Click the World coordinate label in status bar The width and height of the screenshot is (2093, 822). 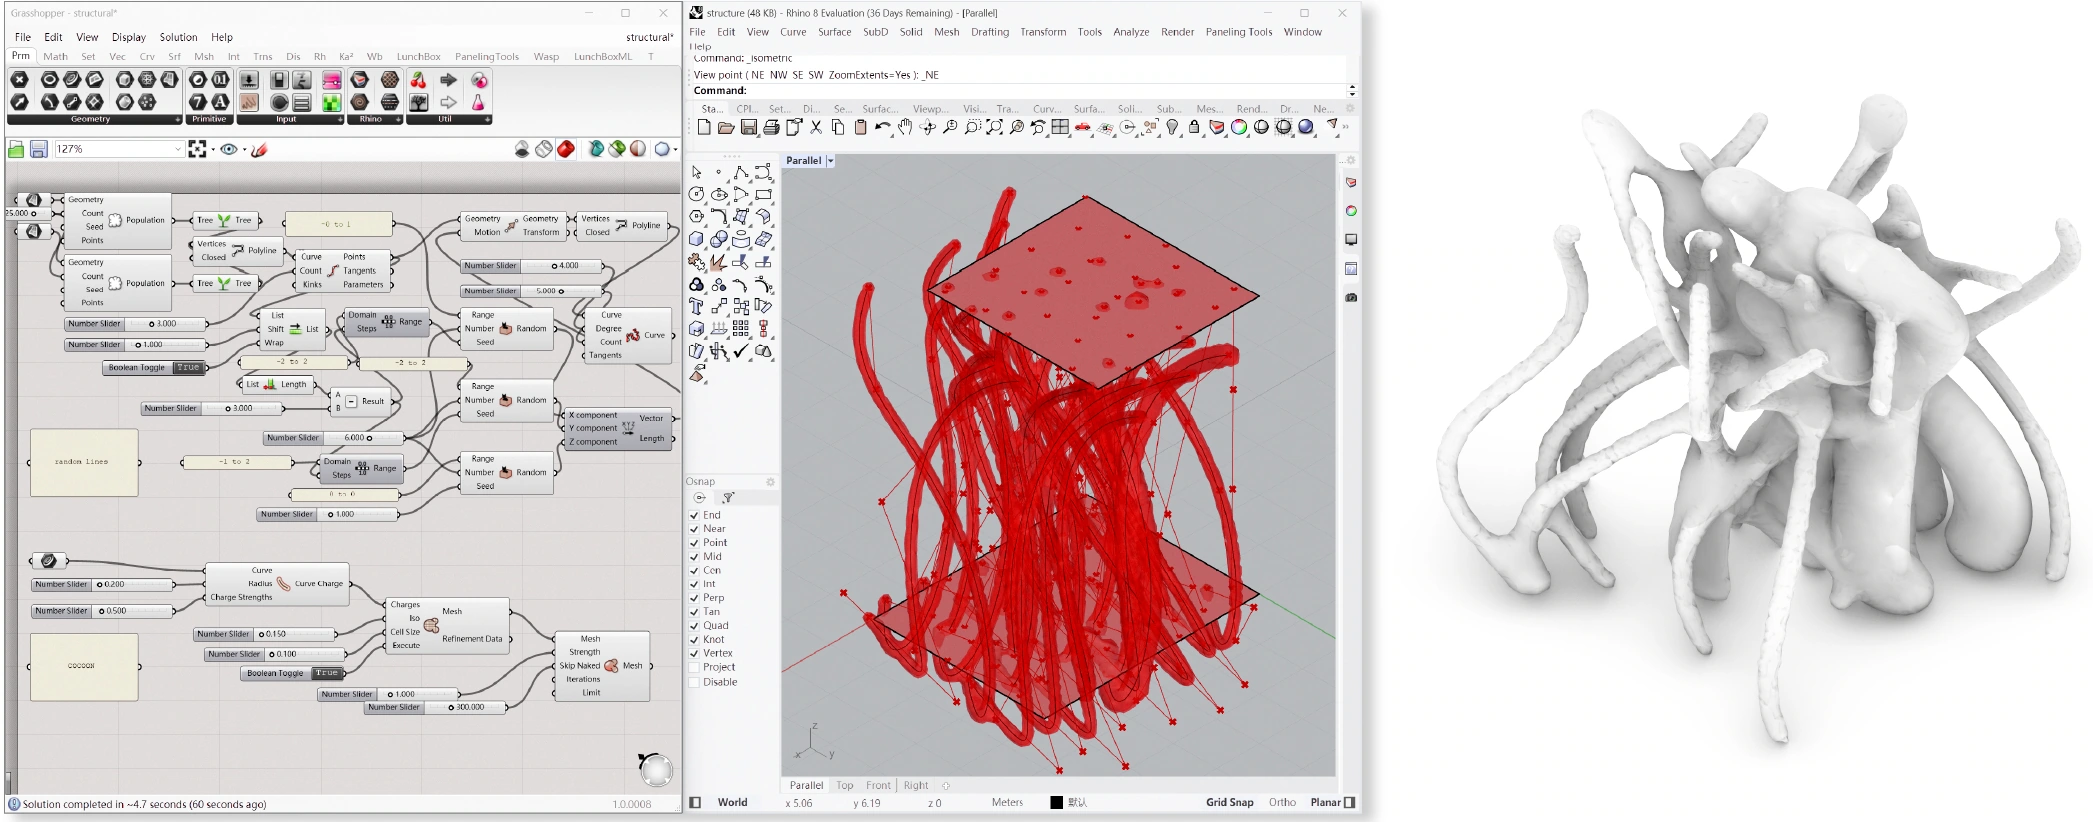732,802
